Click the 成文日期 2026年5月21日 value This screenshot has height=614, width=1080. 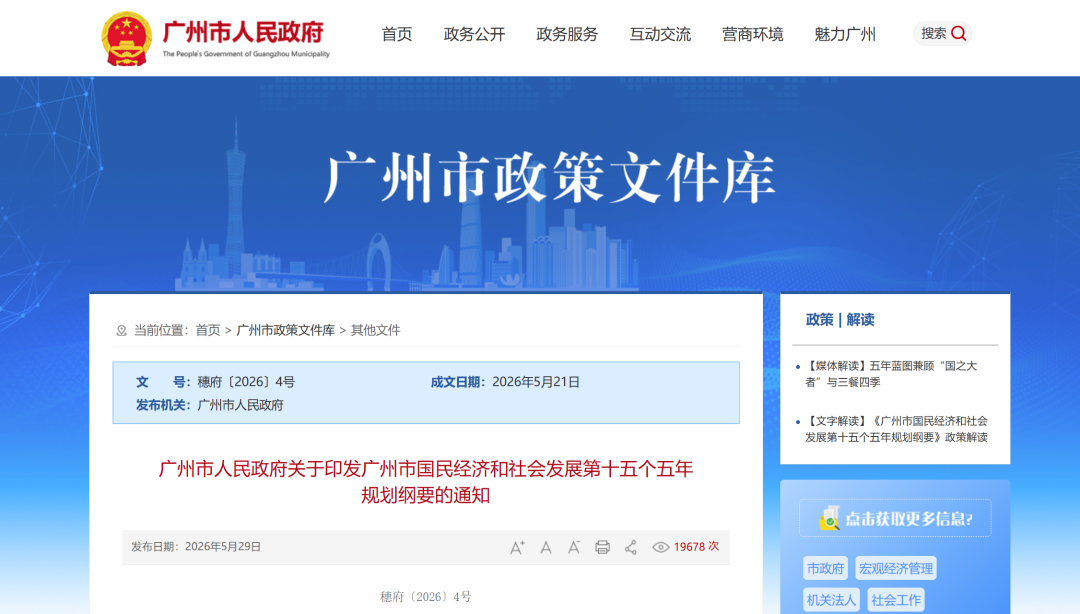[536, 382]
